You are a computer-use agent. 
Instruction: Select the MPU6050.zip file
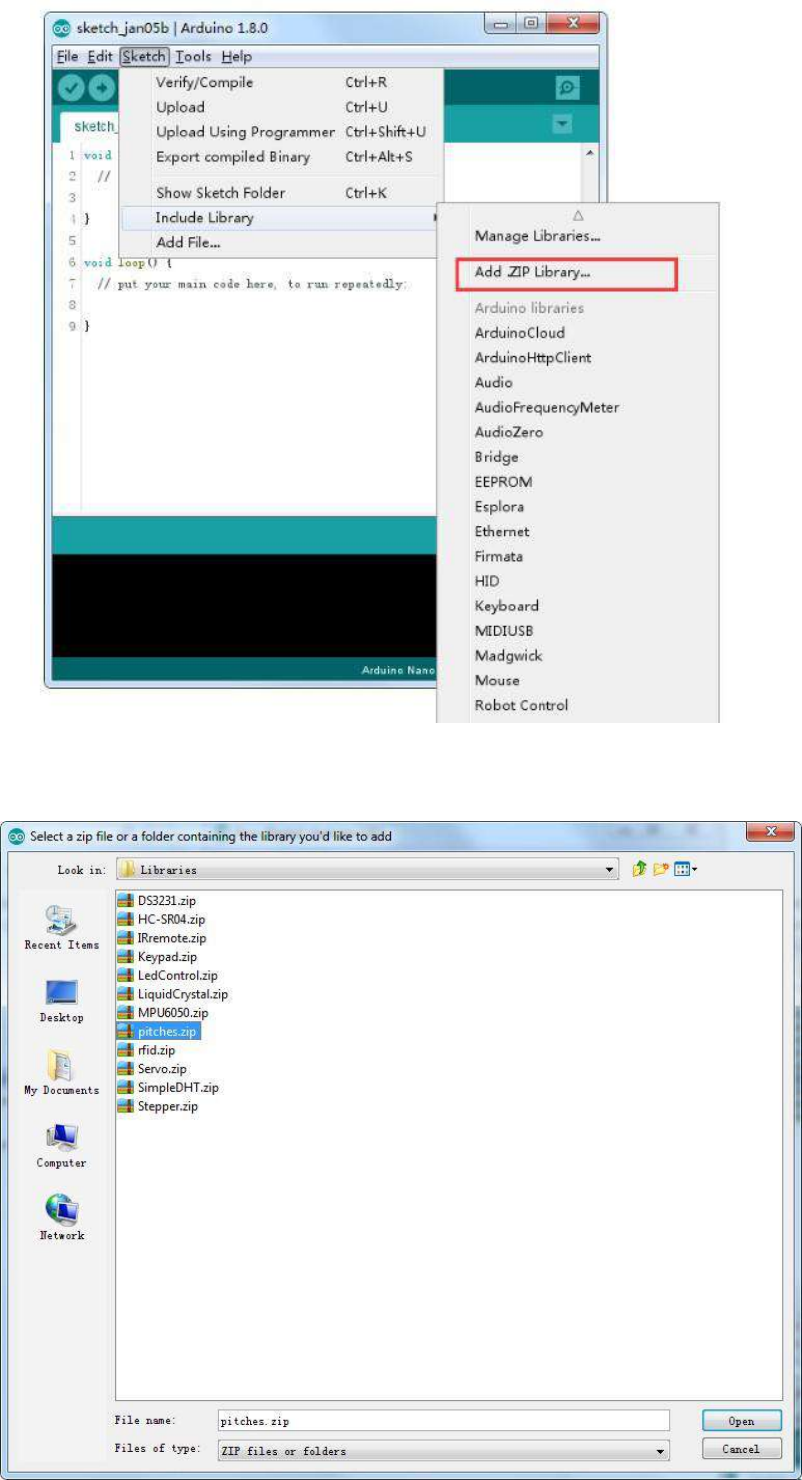pyautogui.click(x=162, y=1013)
